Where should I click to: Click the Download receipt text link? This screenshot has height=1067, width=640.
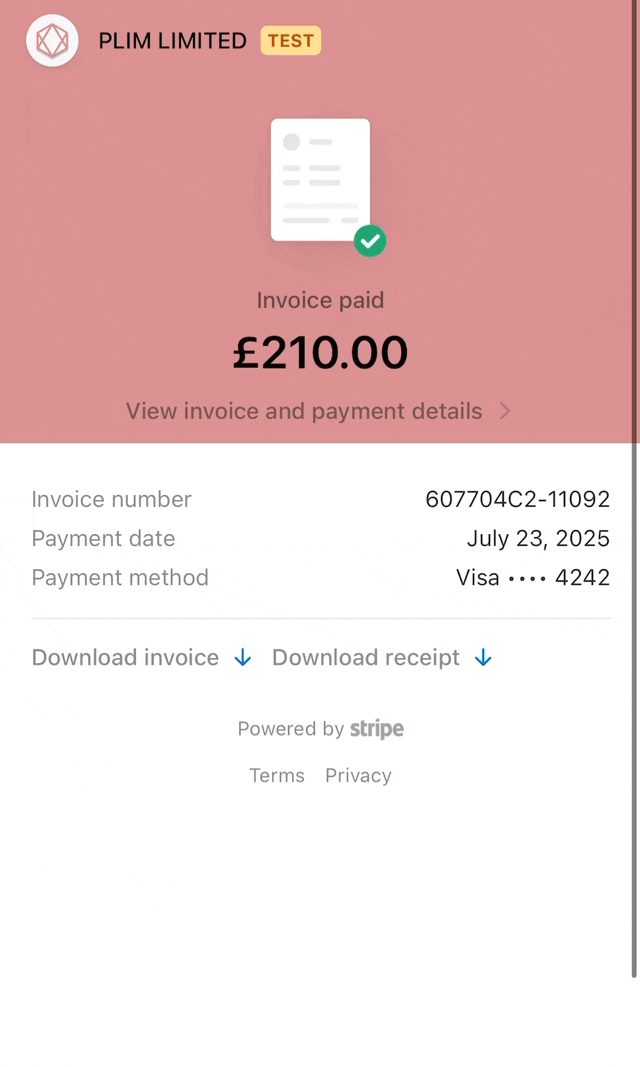(366, 657)
